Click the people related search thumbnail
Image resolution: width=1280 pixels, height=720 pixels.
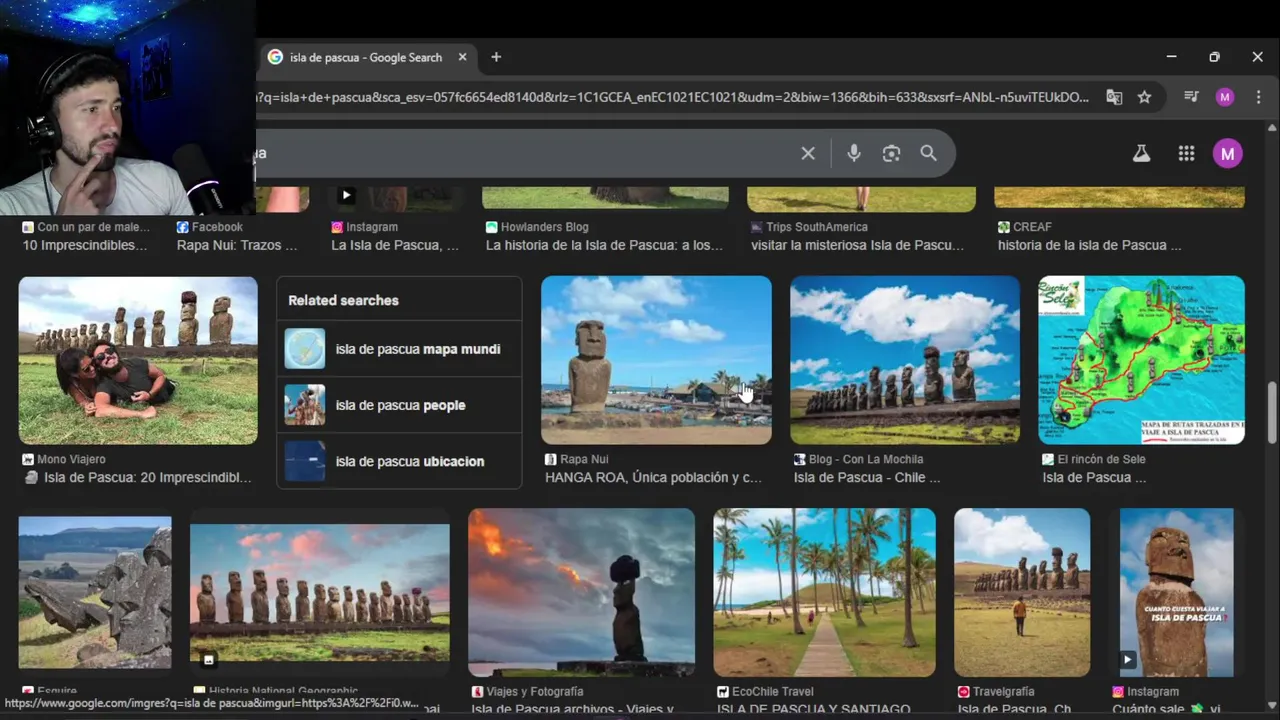[305, 405]
